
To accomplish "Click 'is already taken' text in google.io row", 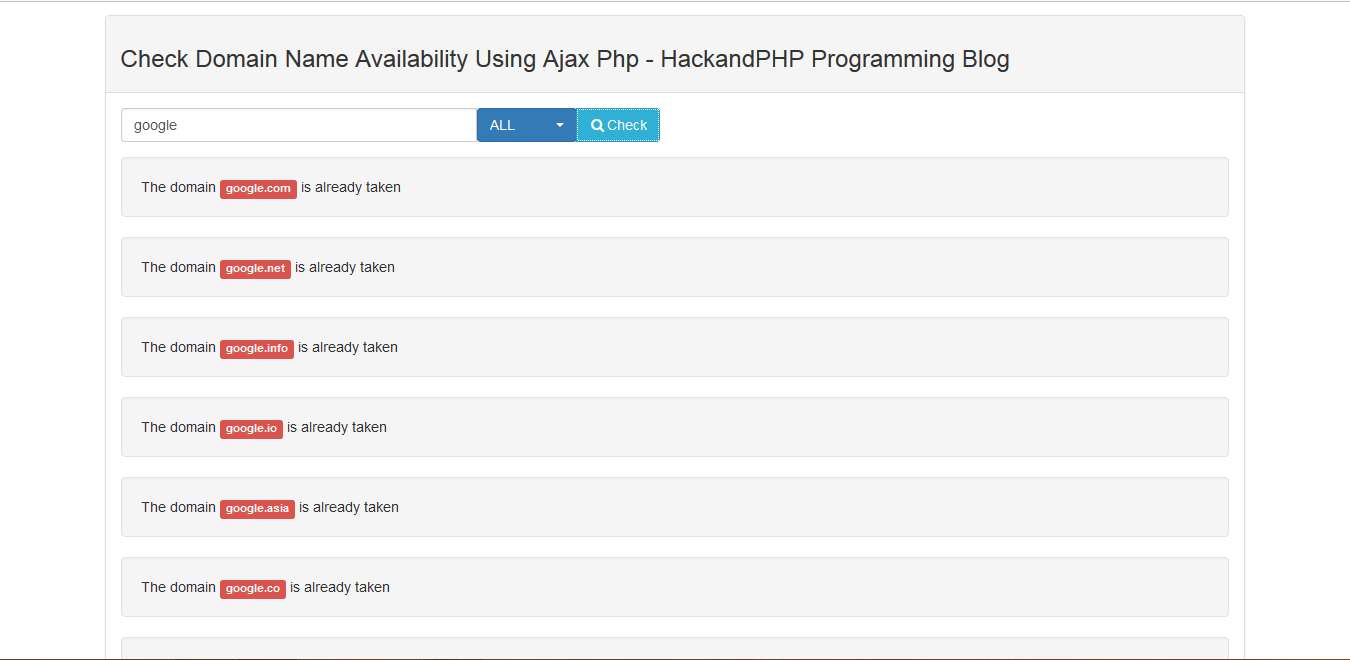I will [337, 427].
